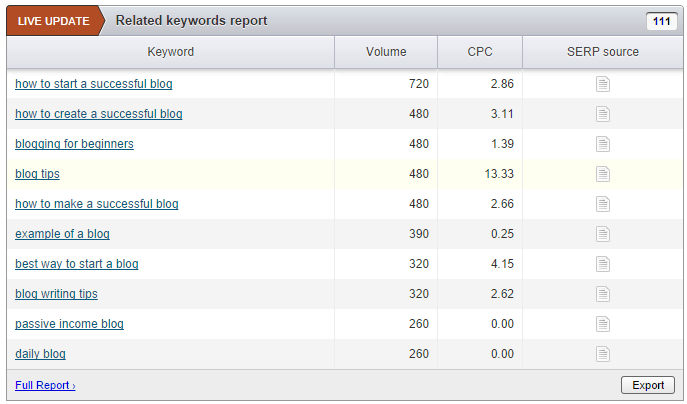Click the SERP source column header
Image resolution: width=687 pixels, height=404 pixels.
603,52
